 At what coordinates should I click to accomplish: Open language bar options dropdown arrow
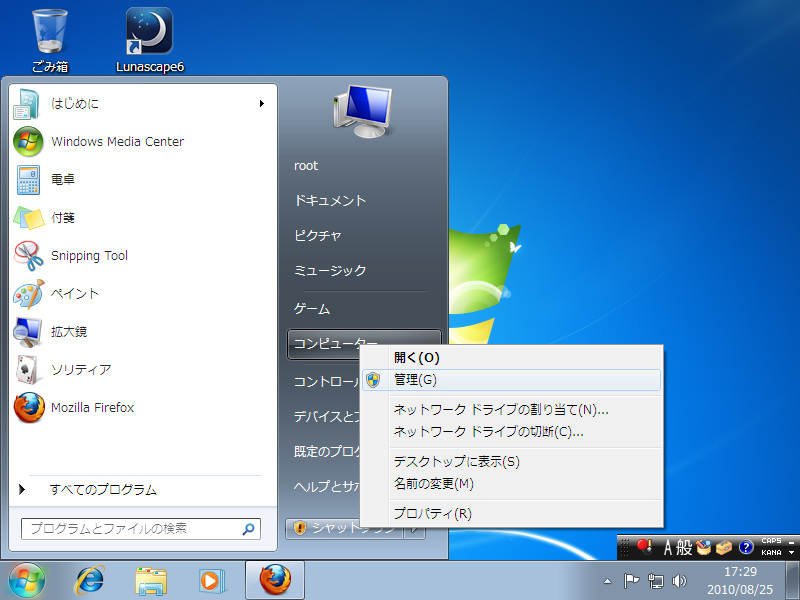point(791,553)
